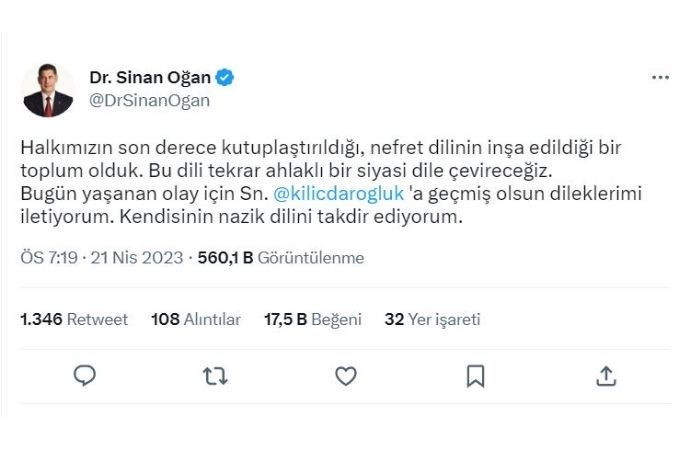690x450 pixels.
Task: Click the Dr. Sinan Oğan display name
Action: tap(151, 78)
